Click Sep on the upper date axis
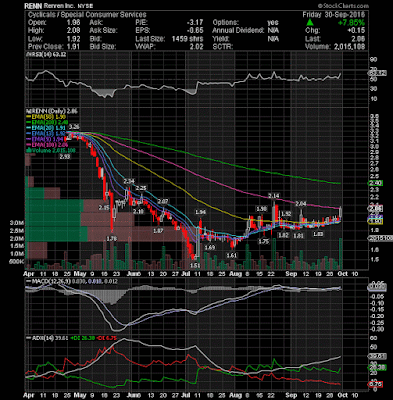Image resolution: width=393 pixels, height=400 pixels. click(x=292, y=274)
